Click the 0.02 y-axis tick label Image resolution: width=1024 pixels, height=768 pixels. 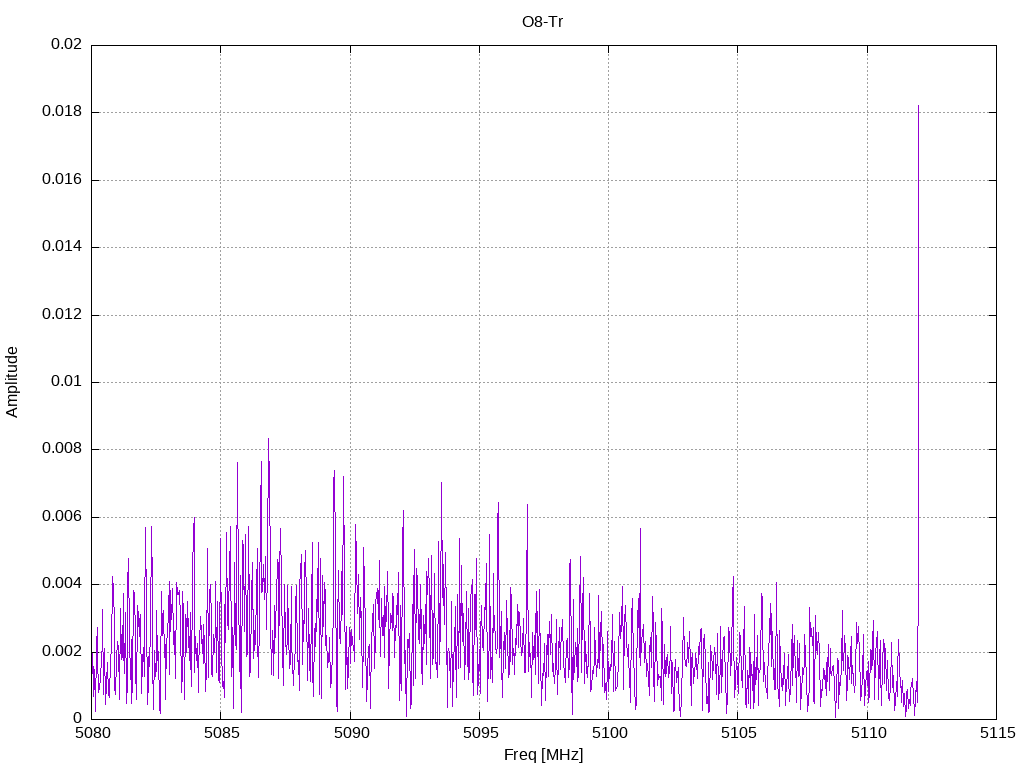pos(66,45)
